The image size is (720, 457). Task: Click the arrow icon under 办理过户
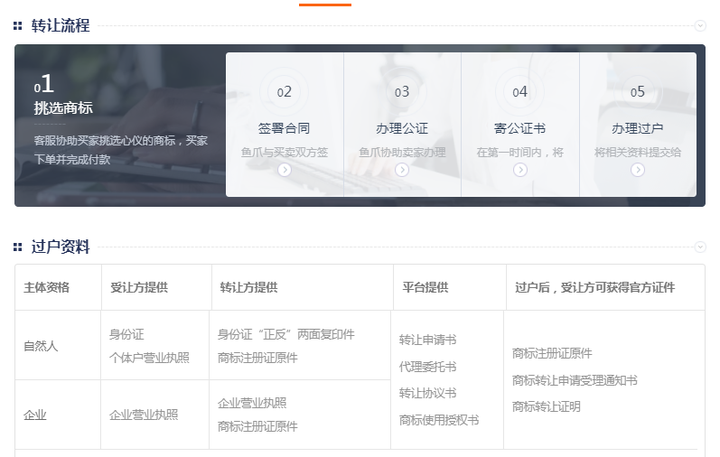point(637,170)
